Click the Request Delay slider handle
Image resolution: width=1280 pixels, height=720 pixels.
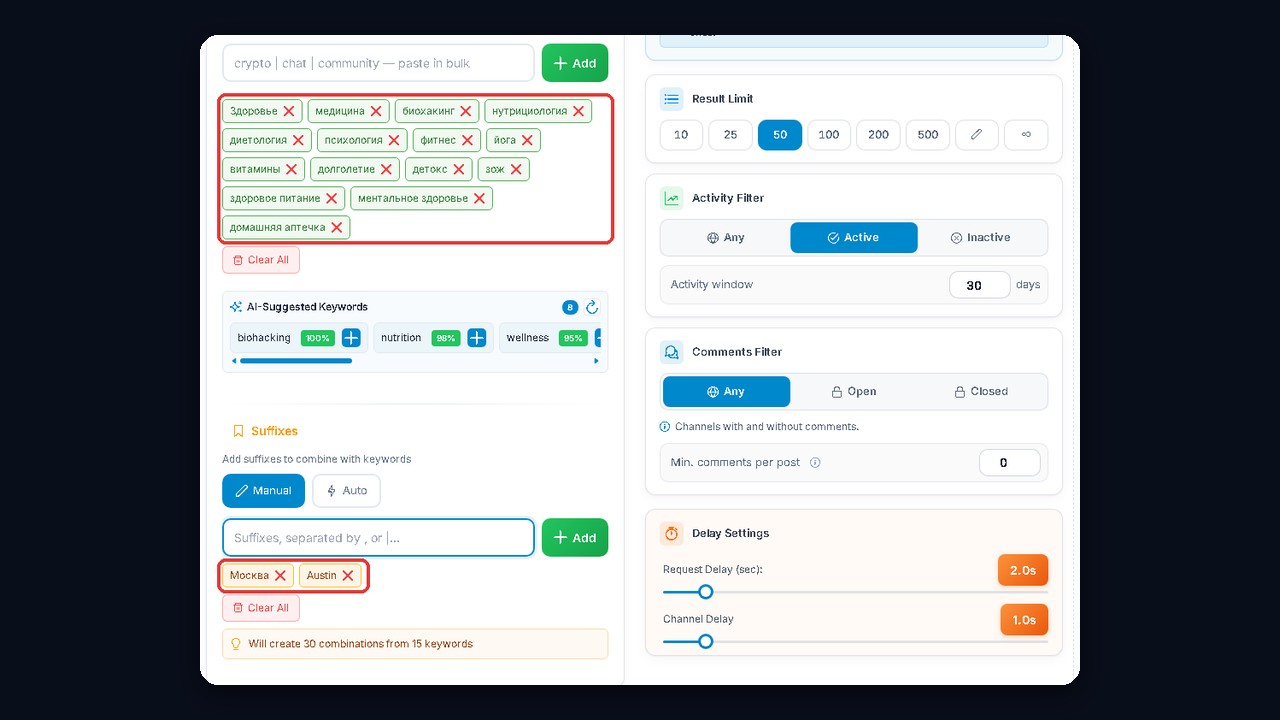[705, 592]
